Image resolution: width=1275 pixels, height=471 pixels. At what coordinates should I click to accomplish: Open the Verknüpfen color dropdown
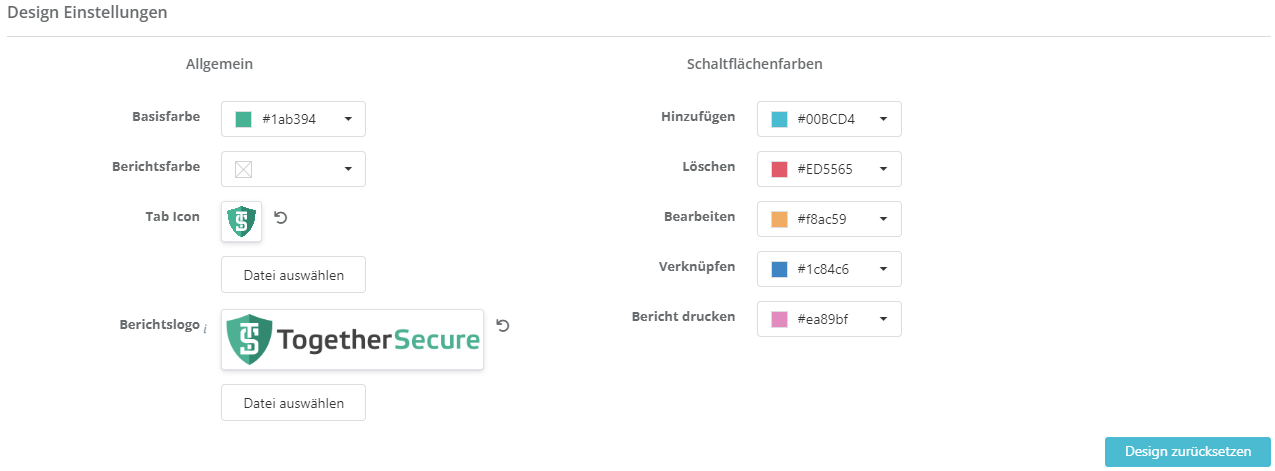tap(883, 269)
